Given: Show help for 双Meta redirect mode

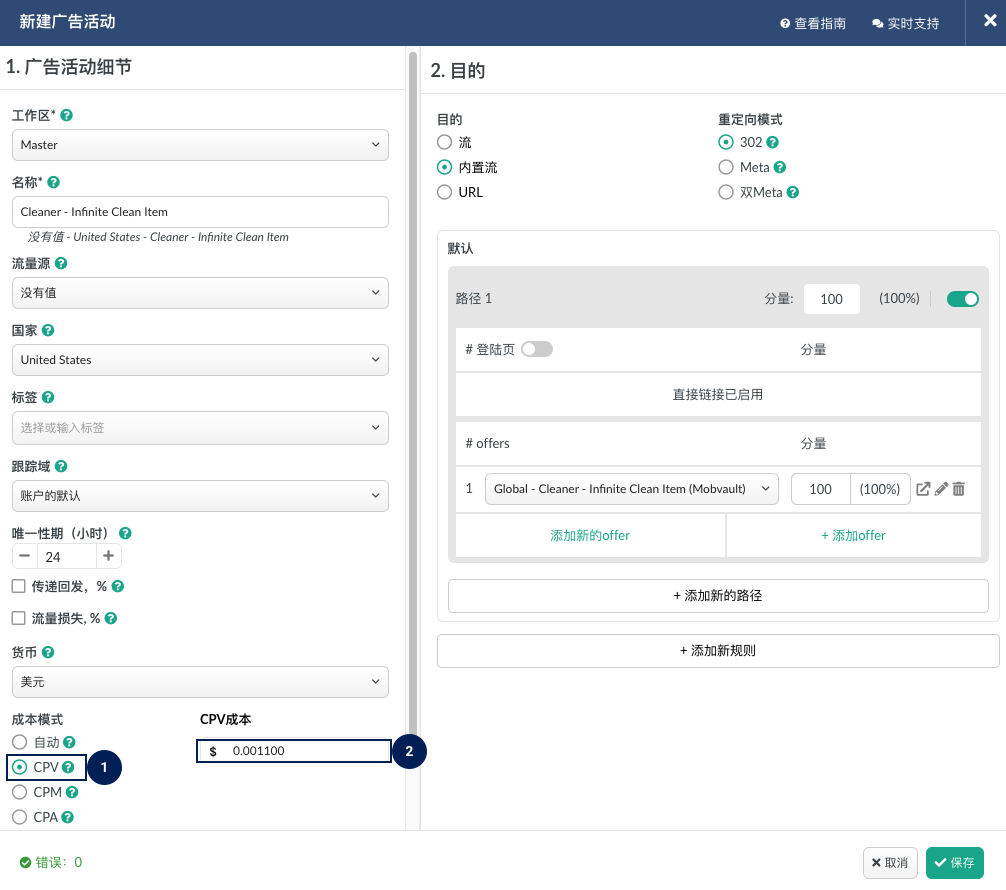Looking at the screenshot, I should pos(793,193).
